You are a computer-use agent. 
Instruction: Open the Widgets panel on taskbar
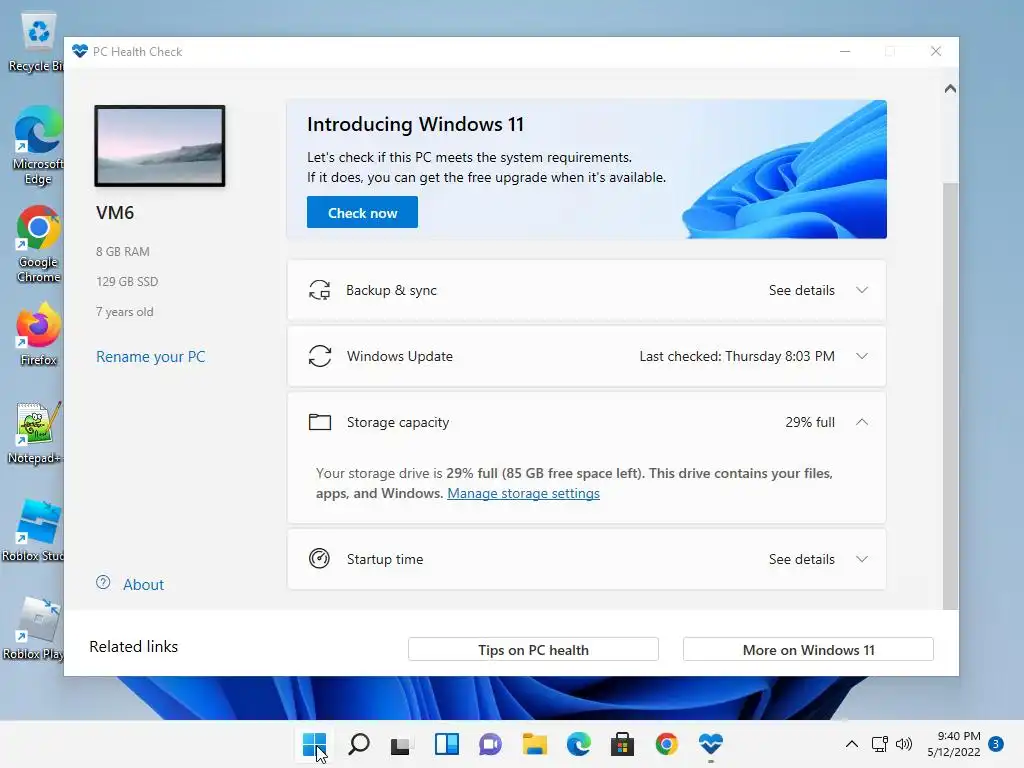click(447, 744)
